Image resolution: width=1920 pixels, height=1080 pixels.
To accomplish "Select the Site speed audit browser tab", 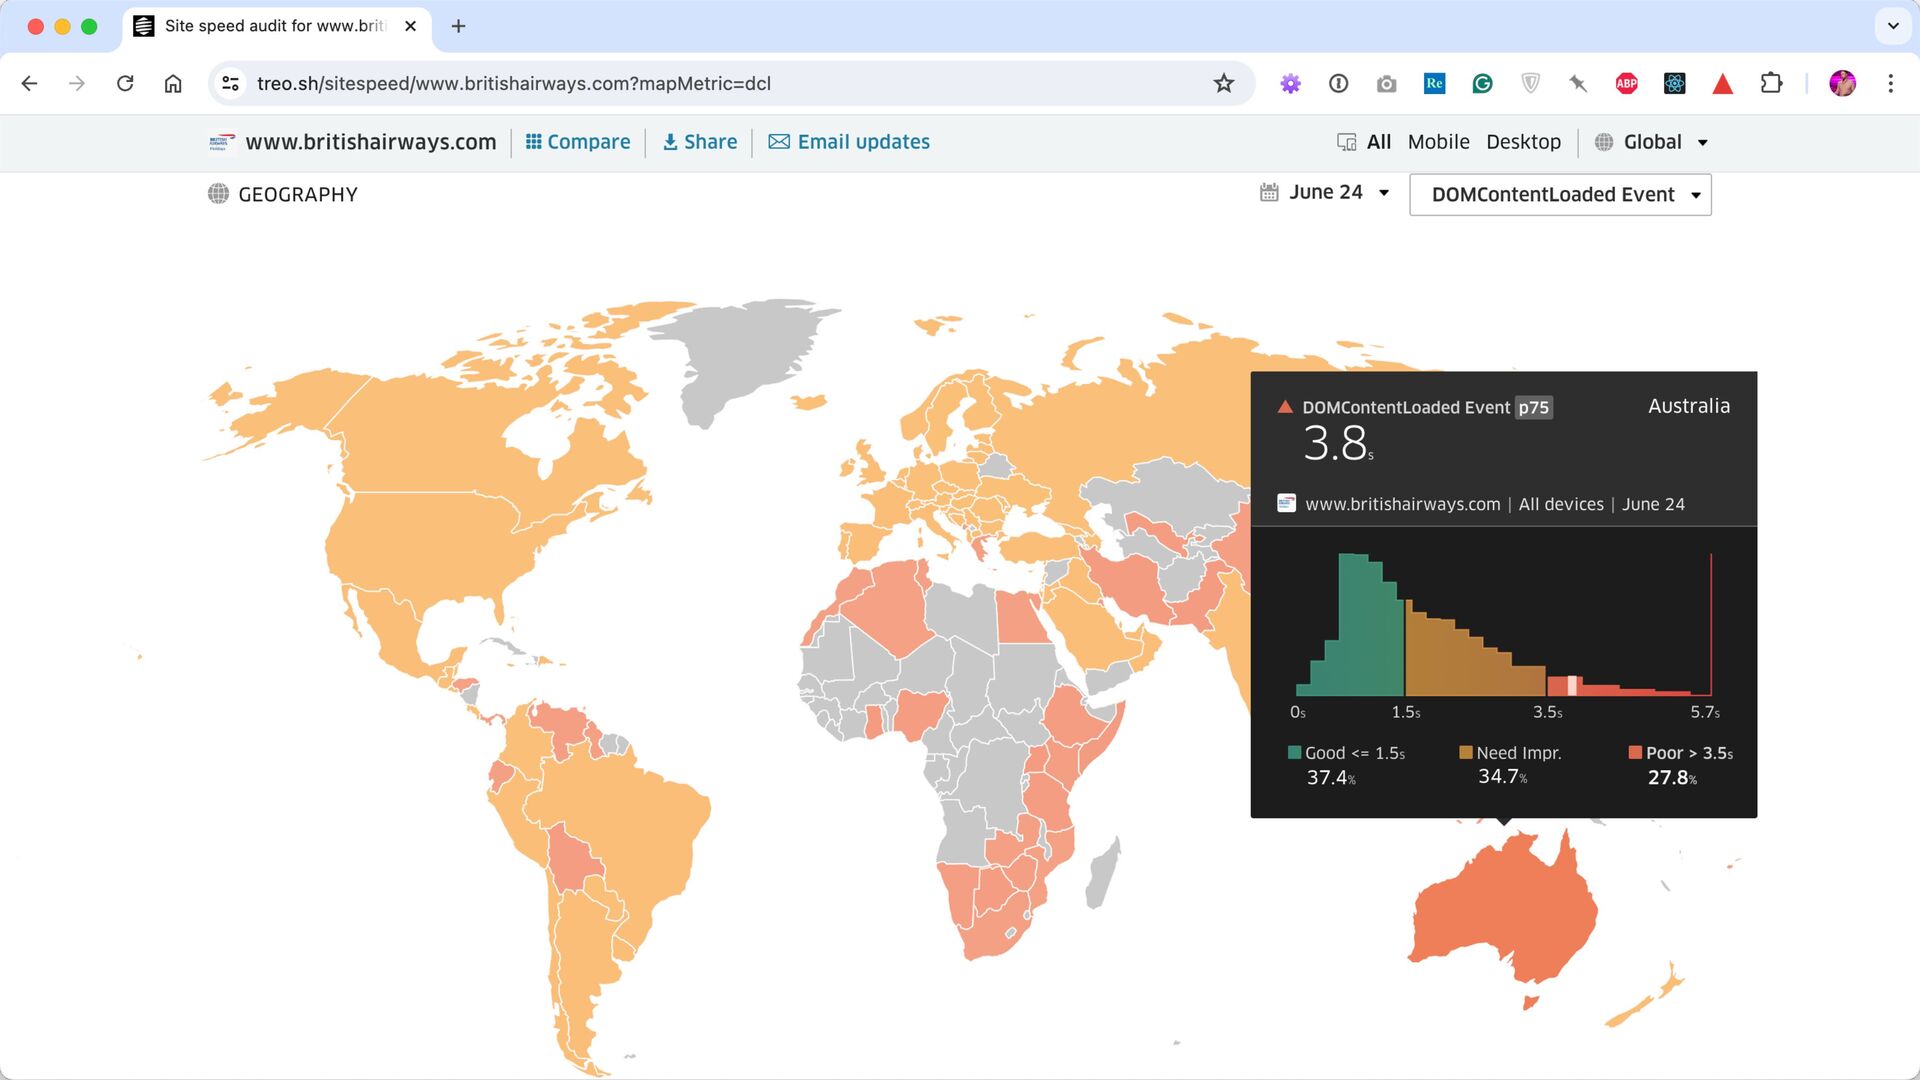I will coord(275,26).
